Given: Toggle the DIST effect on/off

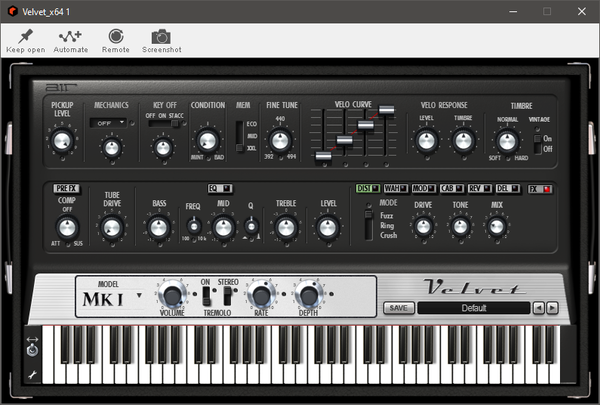Looking at the screenshot, I should (x=368, y=188).
